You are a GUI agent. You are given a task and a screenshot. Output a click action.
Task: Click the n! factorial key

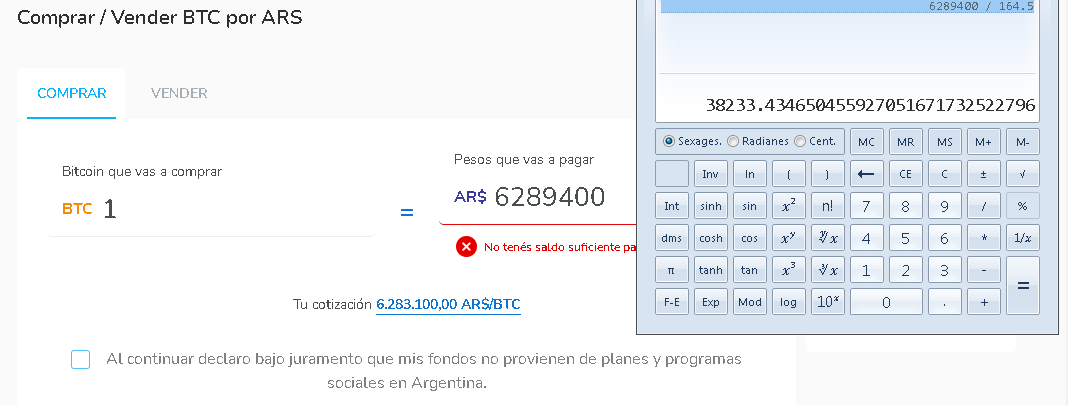[828, 206]
